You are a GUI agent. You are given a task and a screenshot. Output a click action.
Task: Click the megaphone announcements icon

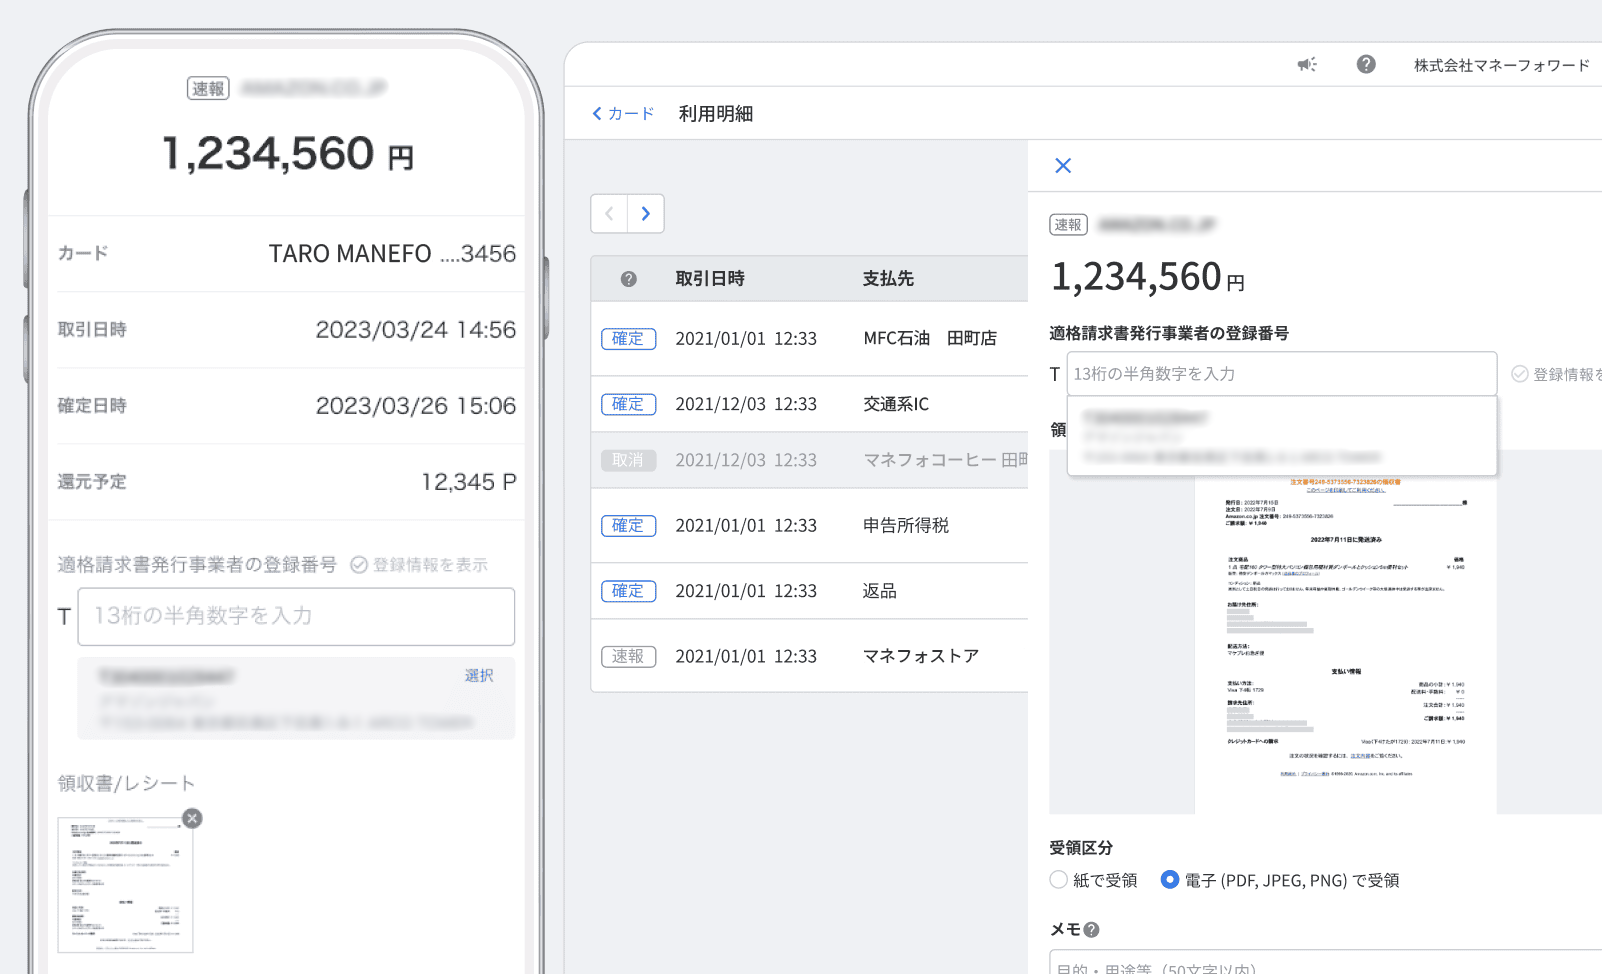[x=1307, y=65]
